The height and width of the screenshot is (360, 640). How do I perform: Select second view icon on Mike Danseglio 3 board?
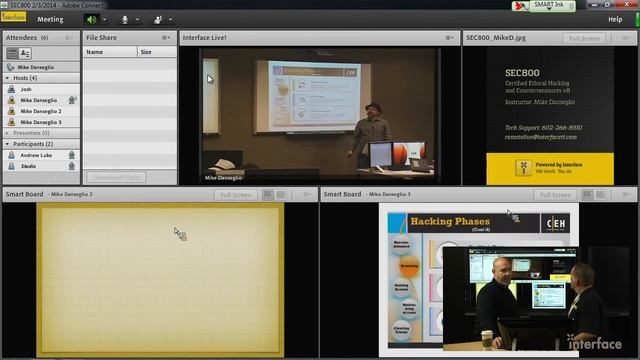[x=600, y=195]
